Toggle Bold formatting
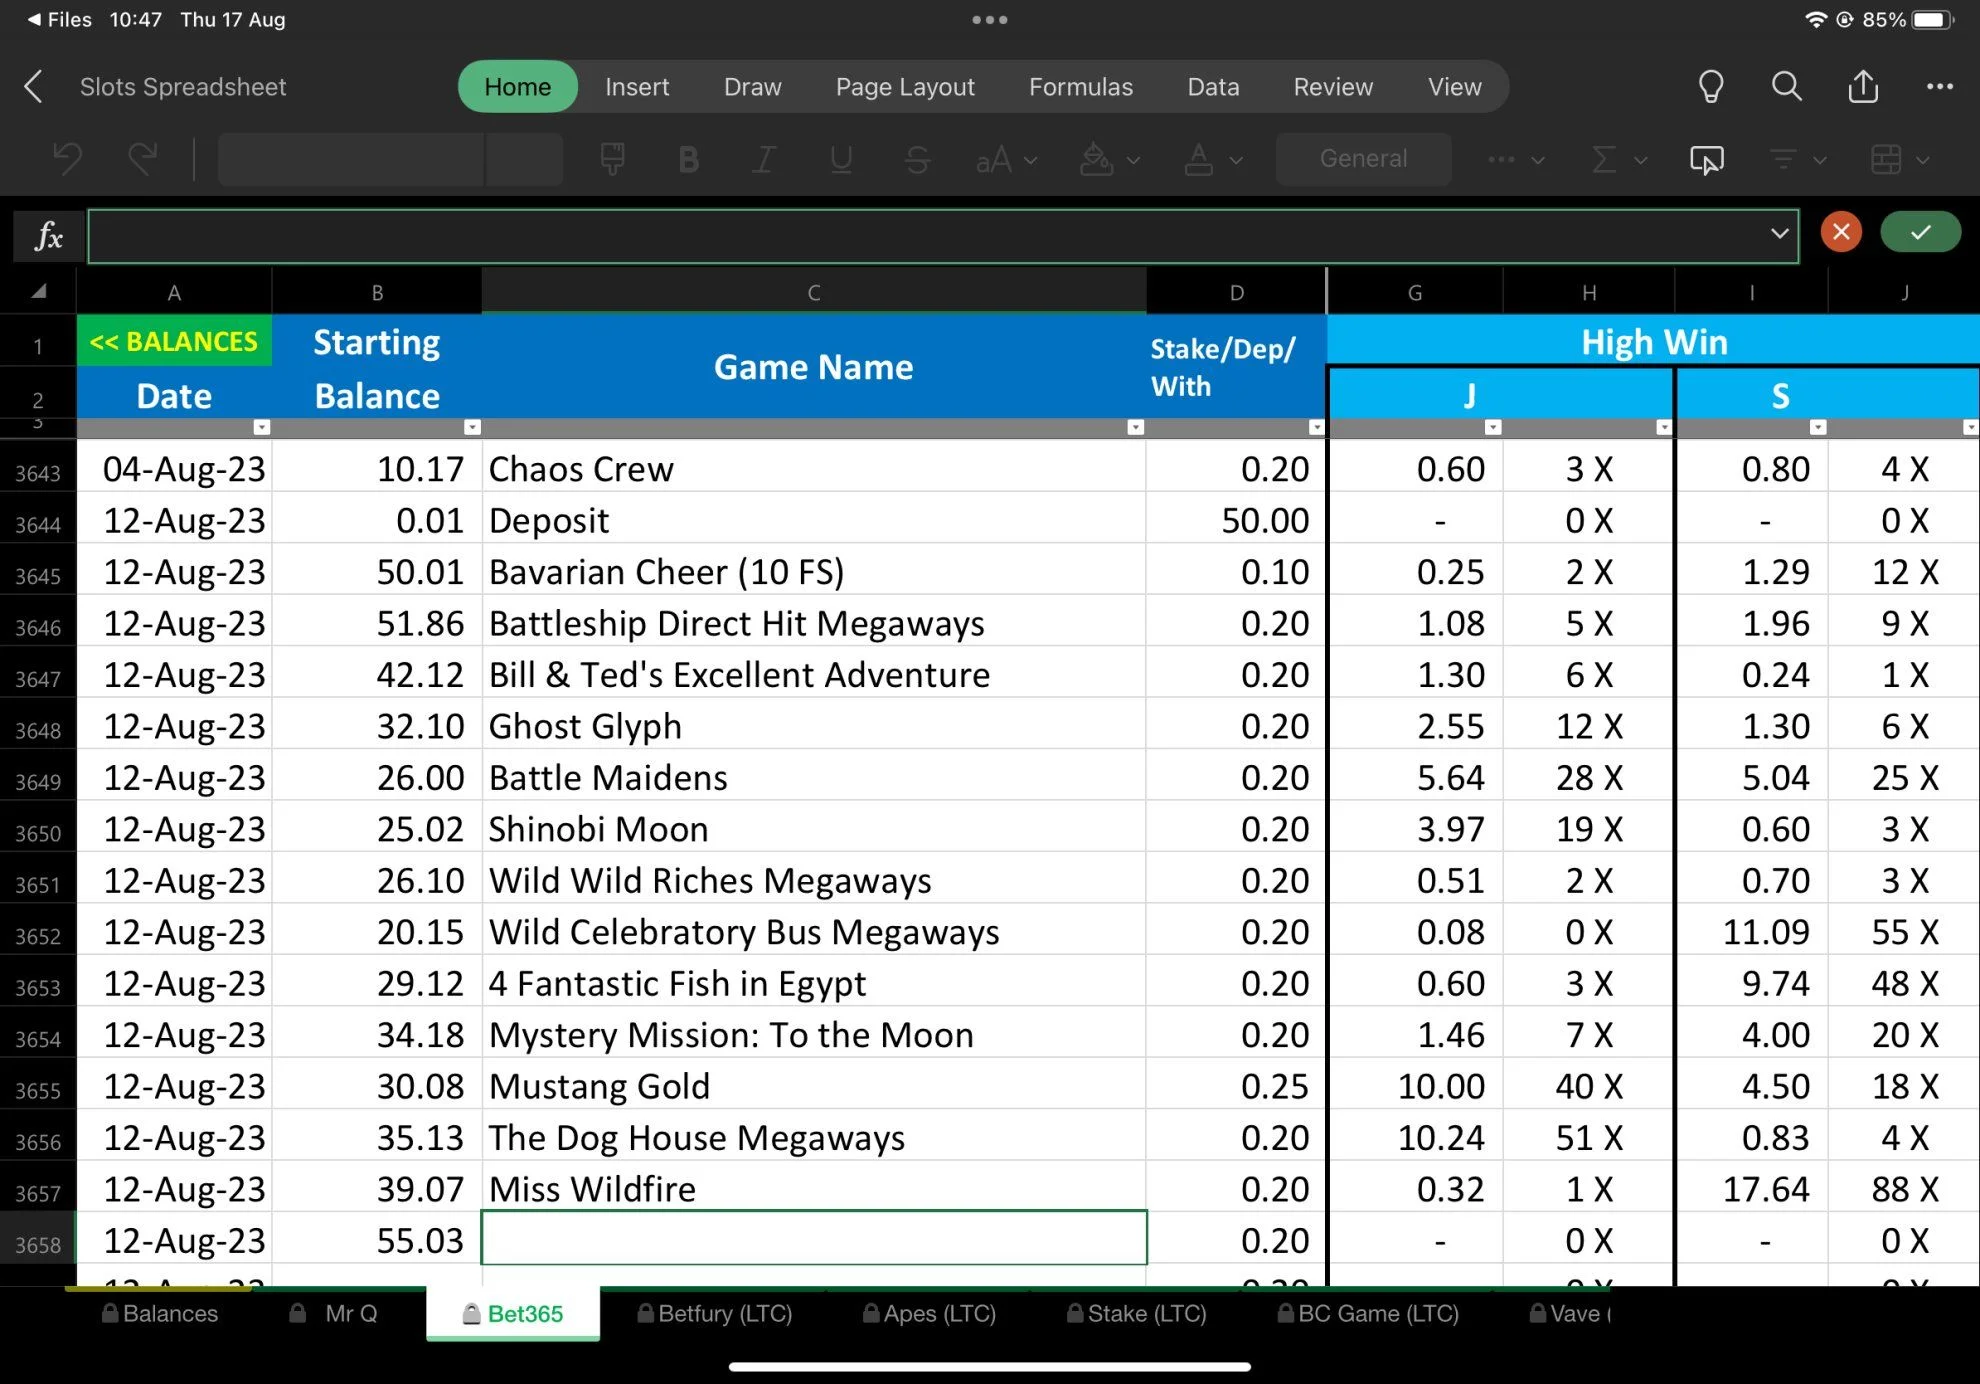 [x=688, y=160]
